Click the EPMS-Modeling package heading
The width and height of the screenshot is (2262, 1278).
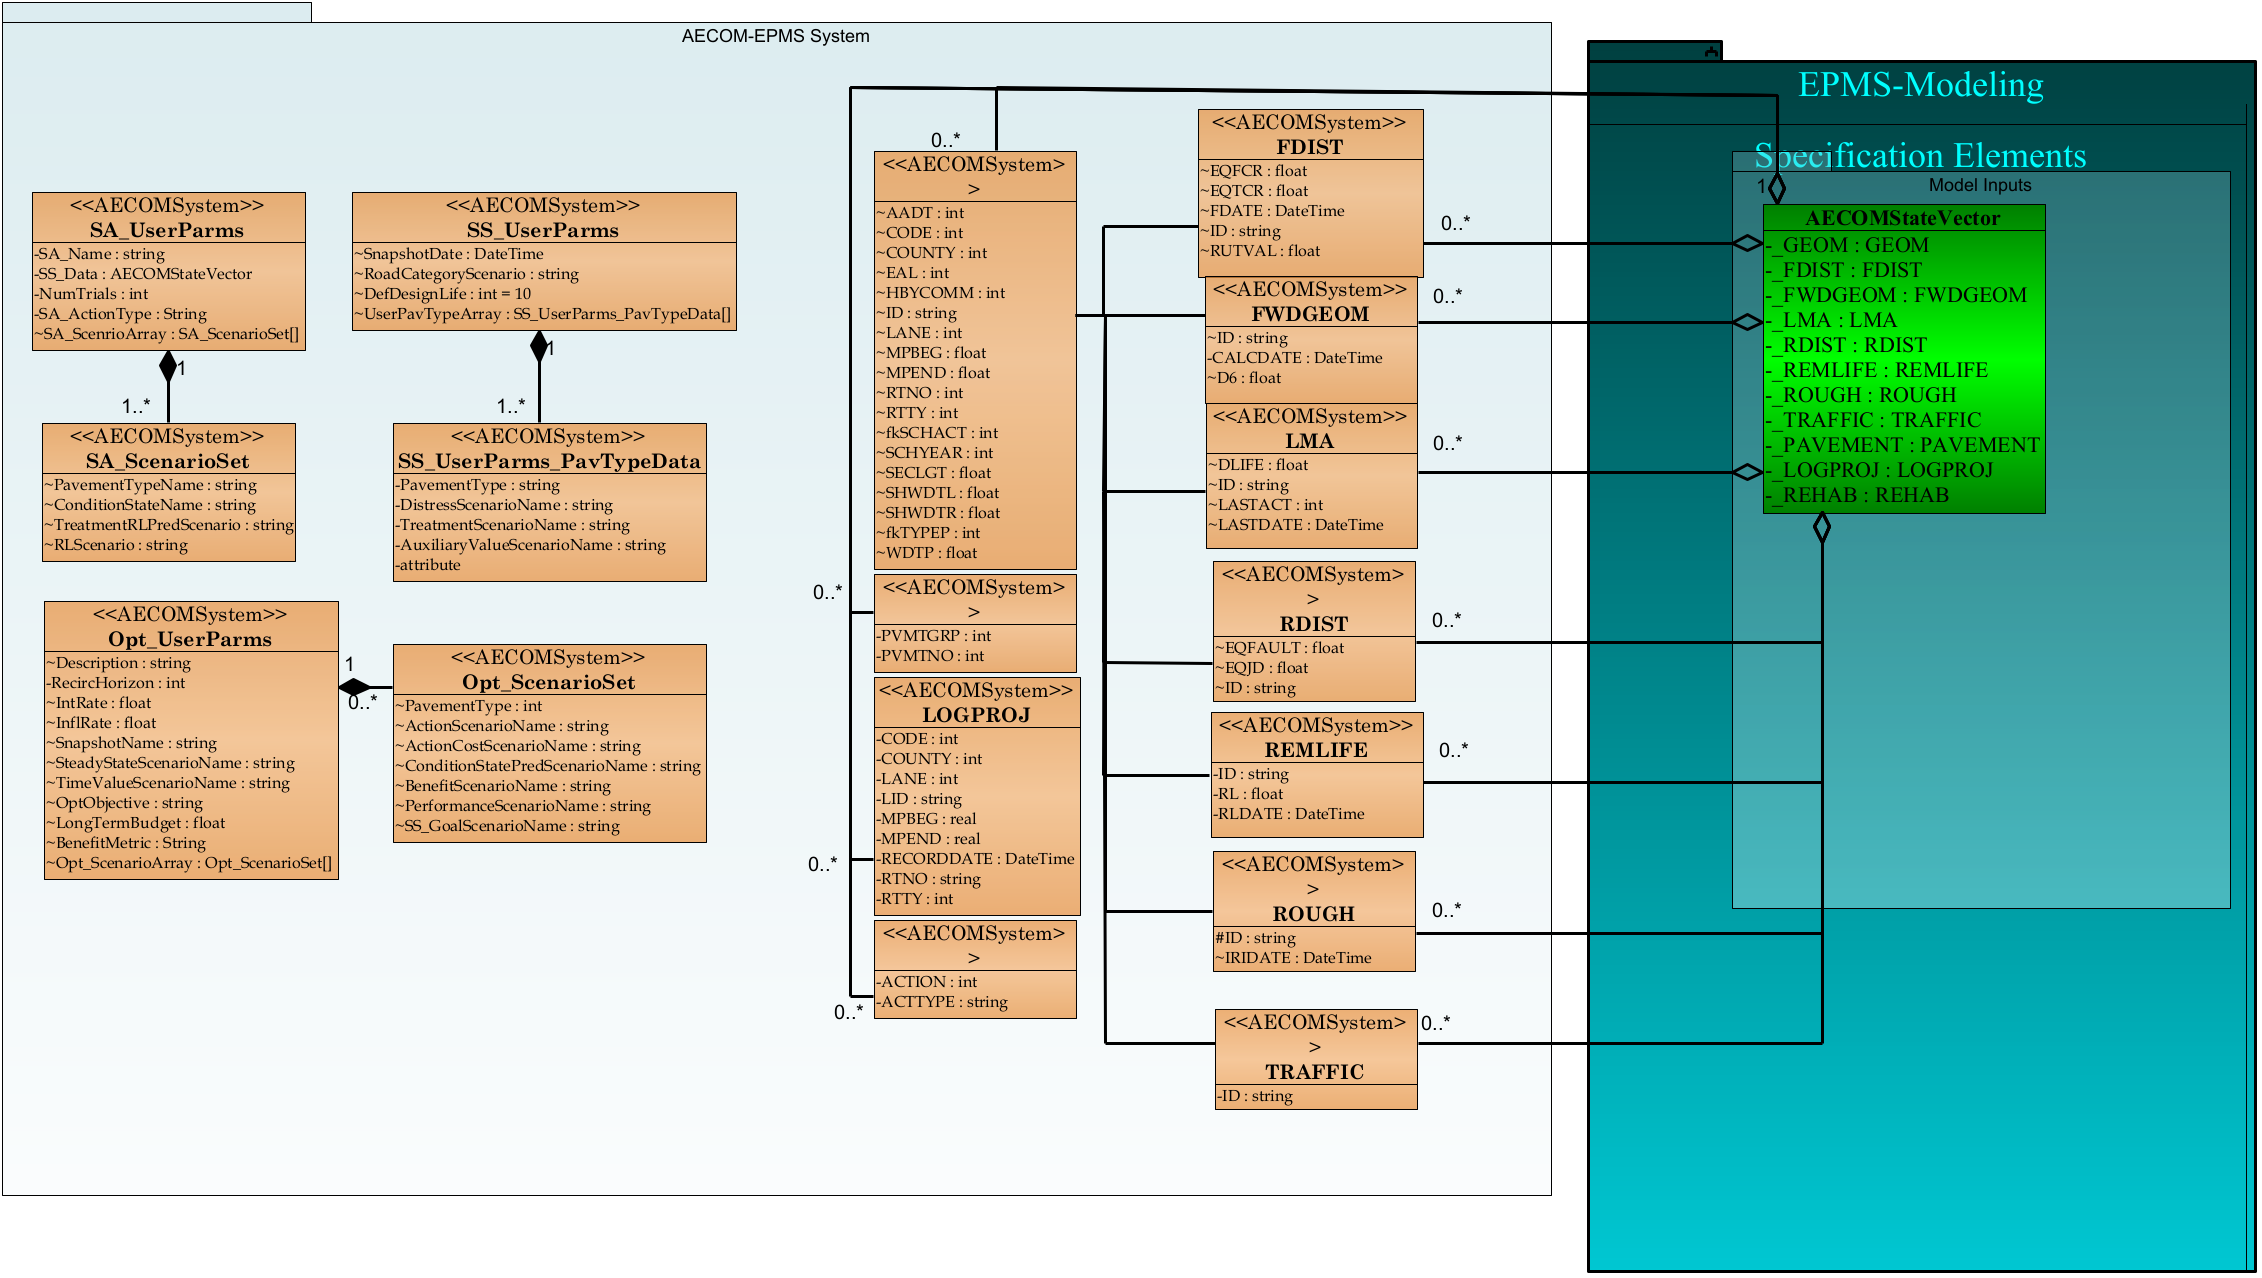[x=1921, y=85]
